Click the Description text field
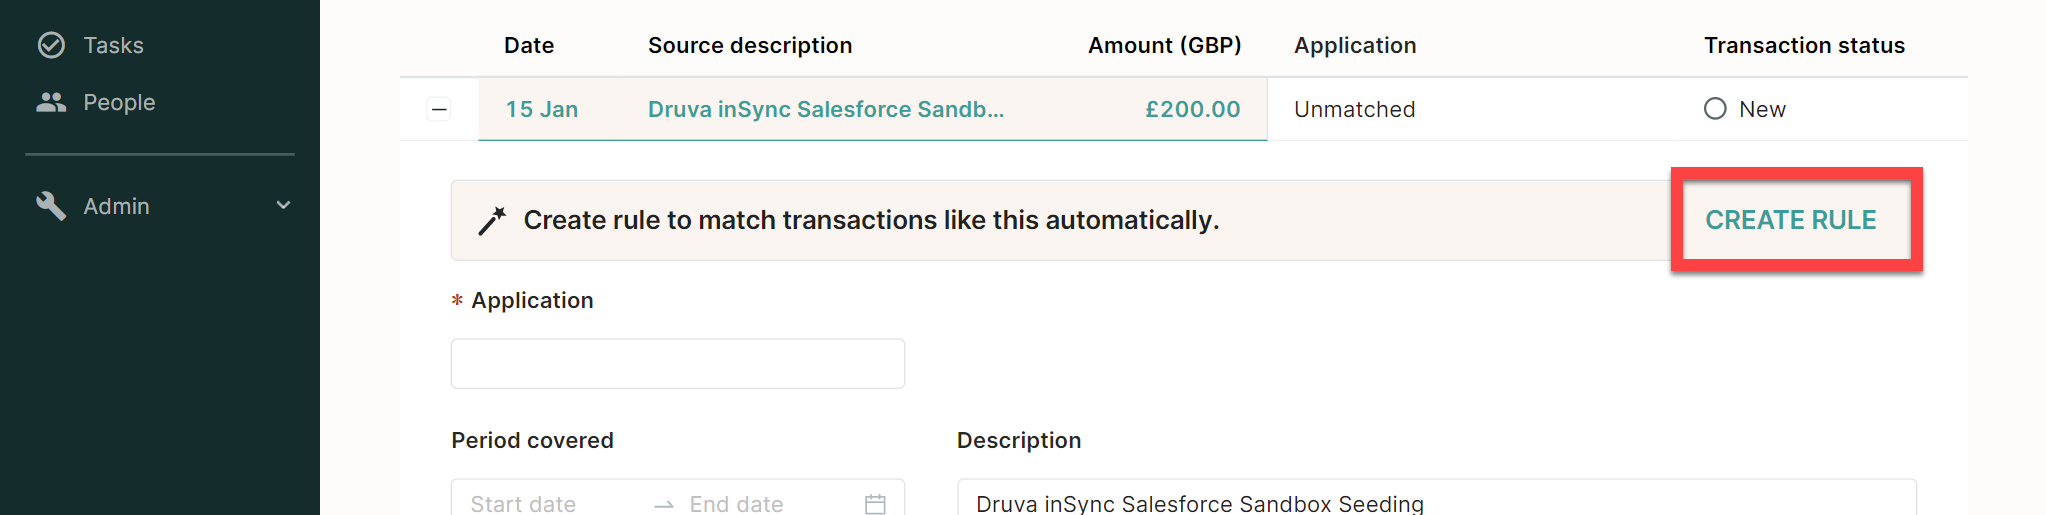2046x515 pixels. coord(1436,498)
